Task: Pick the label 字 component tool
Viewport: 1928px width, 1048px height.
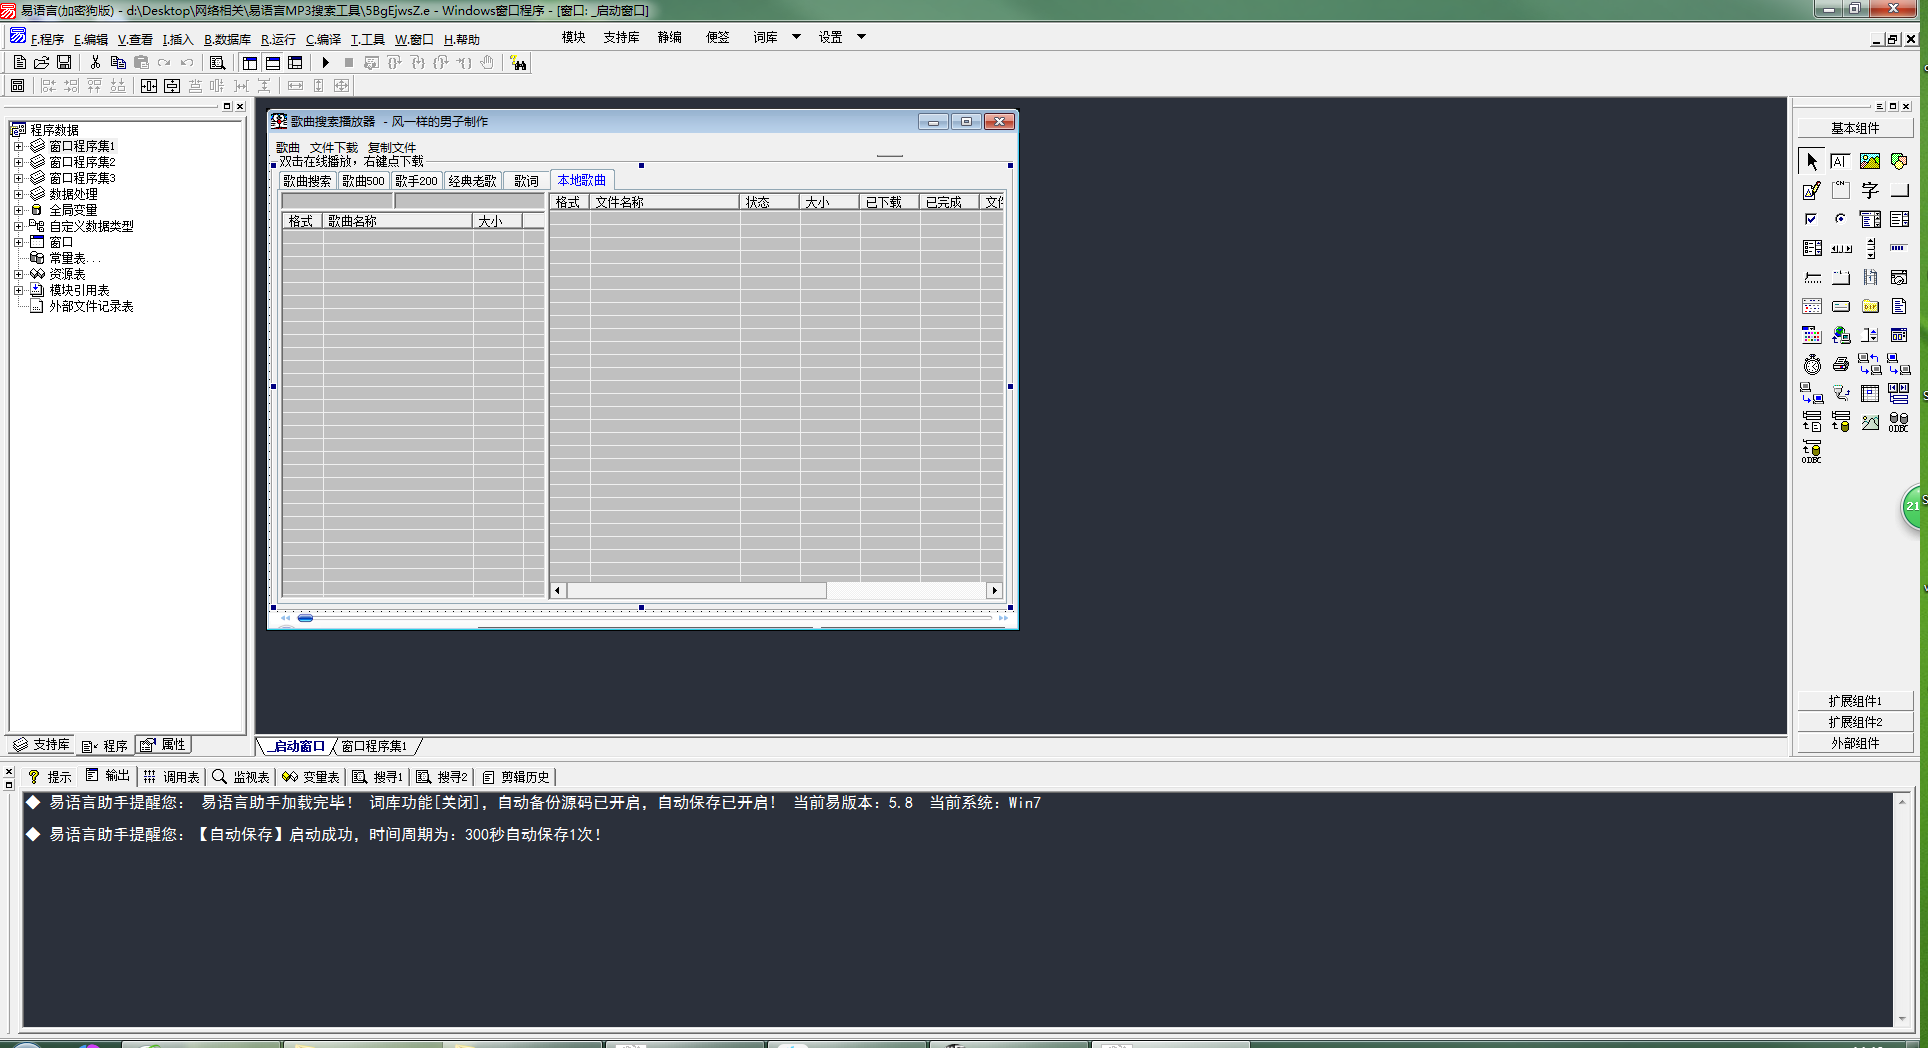Action: coord(1870,190)
